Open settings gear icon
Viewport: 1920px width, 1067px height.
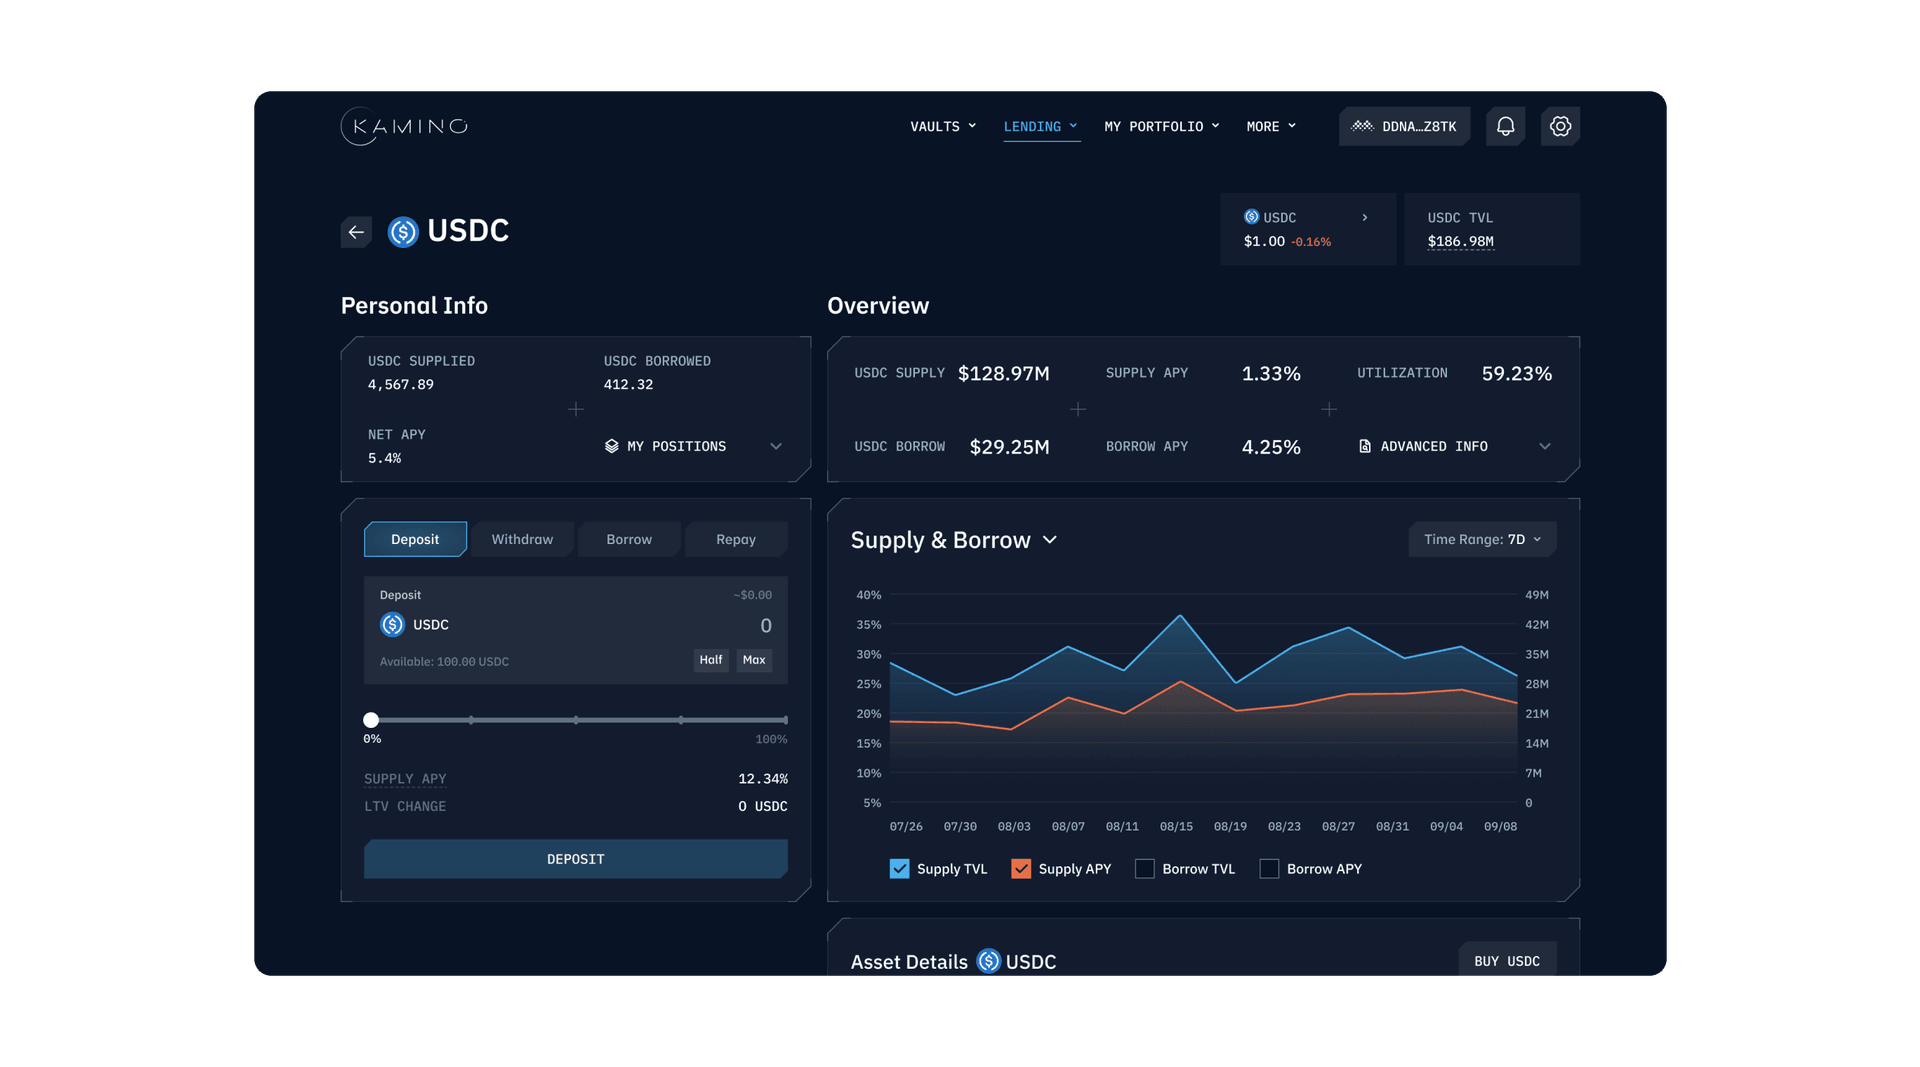pos(1560,126)
